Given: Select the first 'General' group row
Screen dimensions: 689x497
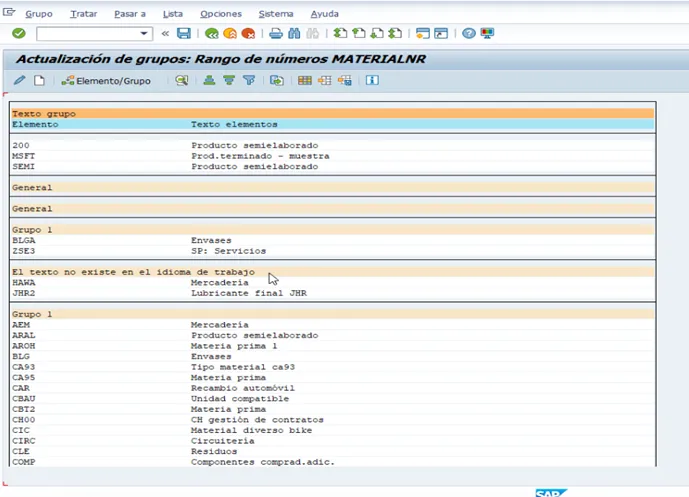Looking at the screenshot, I should [x=333, y=188].
